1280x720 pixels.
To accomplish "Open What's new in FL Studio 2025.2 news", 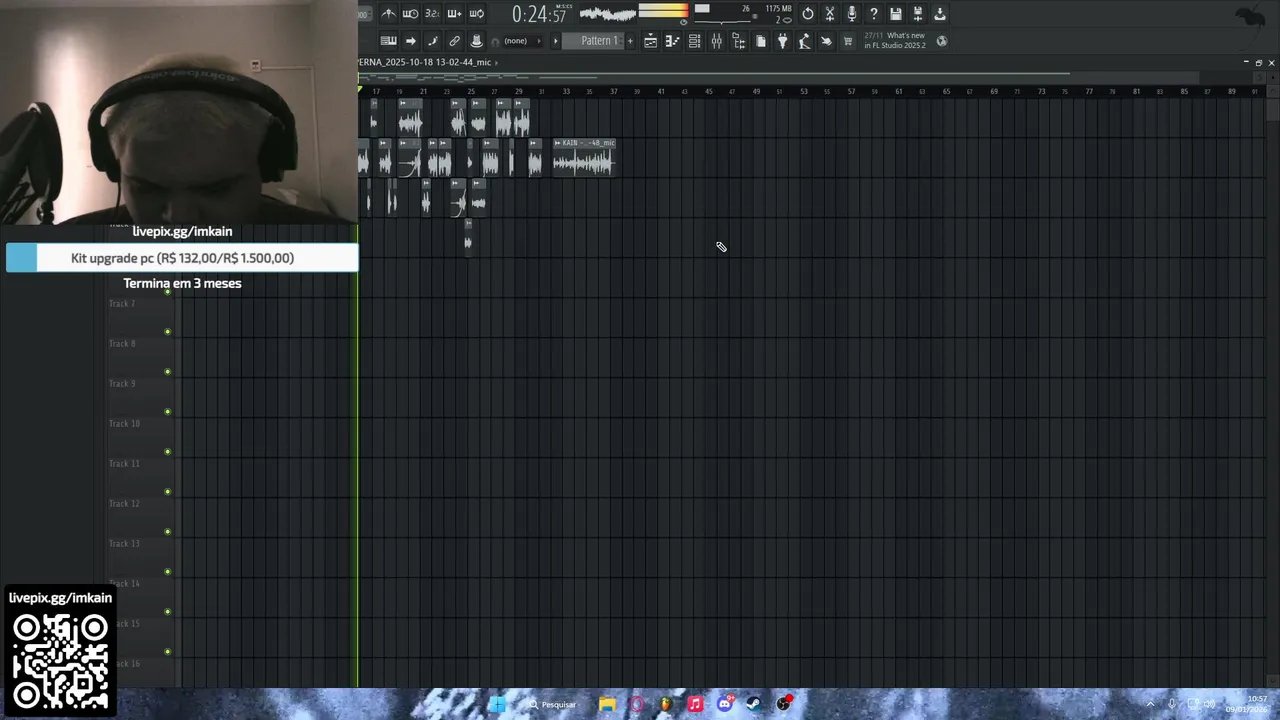I will (x=895, y=41).
